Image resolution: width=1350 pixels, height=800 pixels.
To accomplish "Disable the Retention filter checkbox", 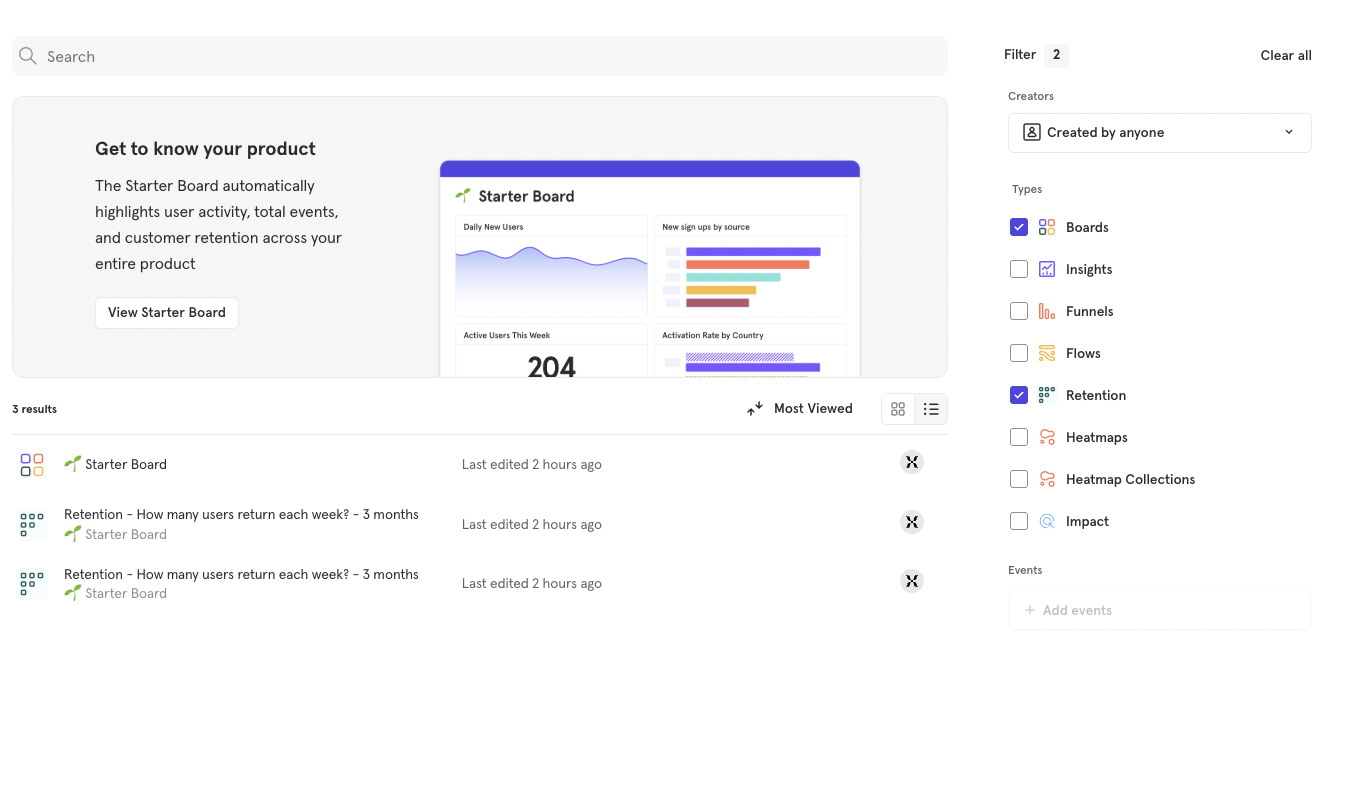I will coord(1018,395).
